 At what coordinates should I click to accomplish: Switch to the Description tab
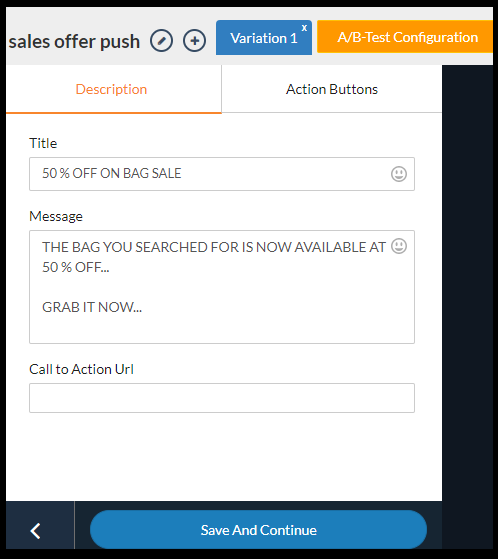112,89
